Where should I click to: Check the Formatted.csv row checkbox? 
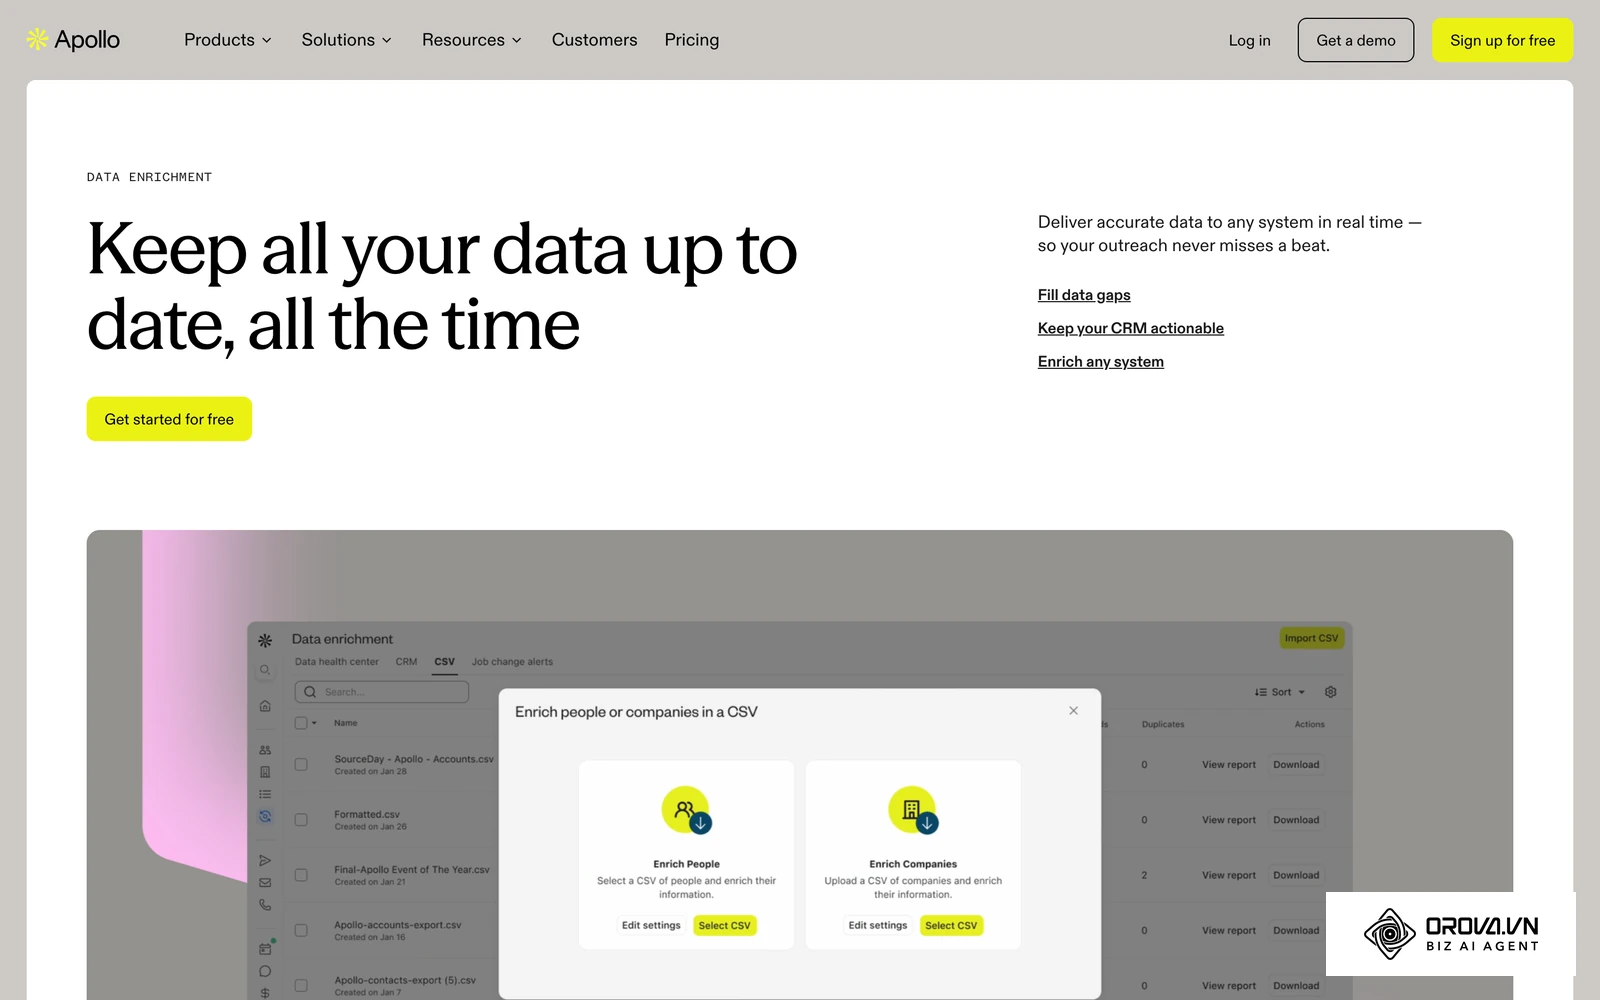click(301, 820)
